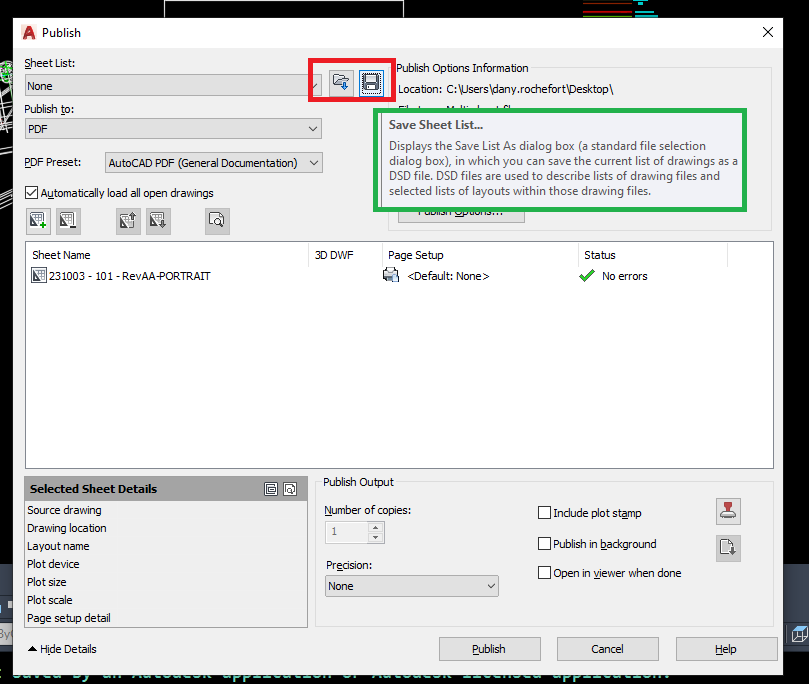Enable Include plot stamp
The image size is (809, 684).
coord(544,512)
